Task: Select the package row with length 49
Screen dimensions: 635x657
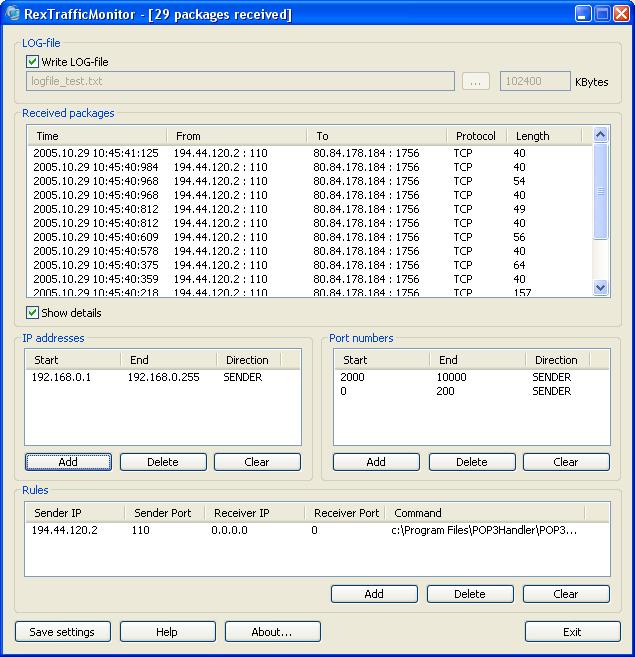Action: pos(309,209)
